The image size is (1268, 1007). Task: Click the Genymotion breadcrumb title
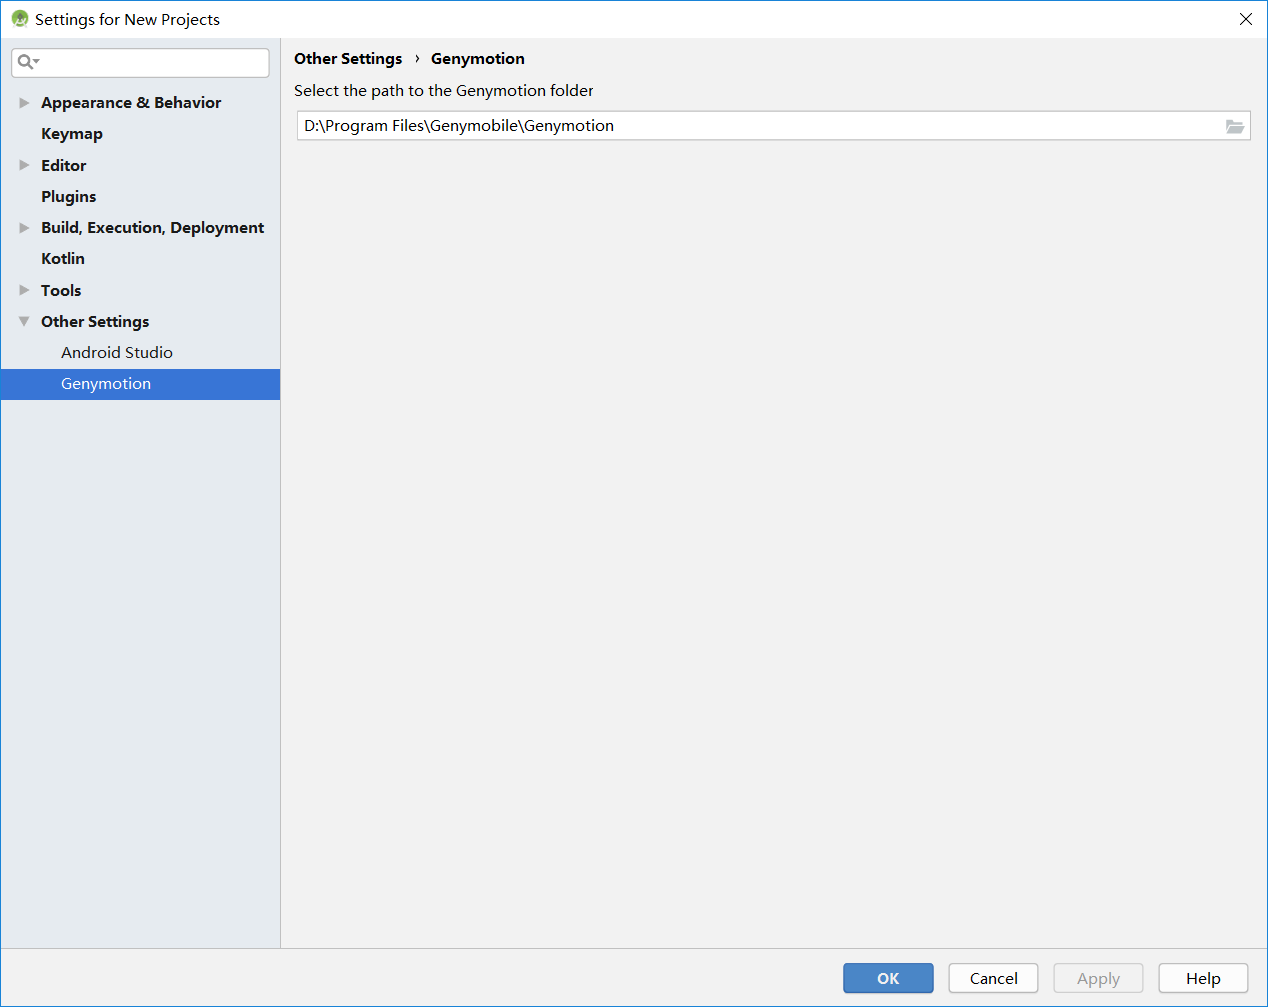click(478, 59)
